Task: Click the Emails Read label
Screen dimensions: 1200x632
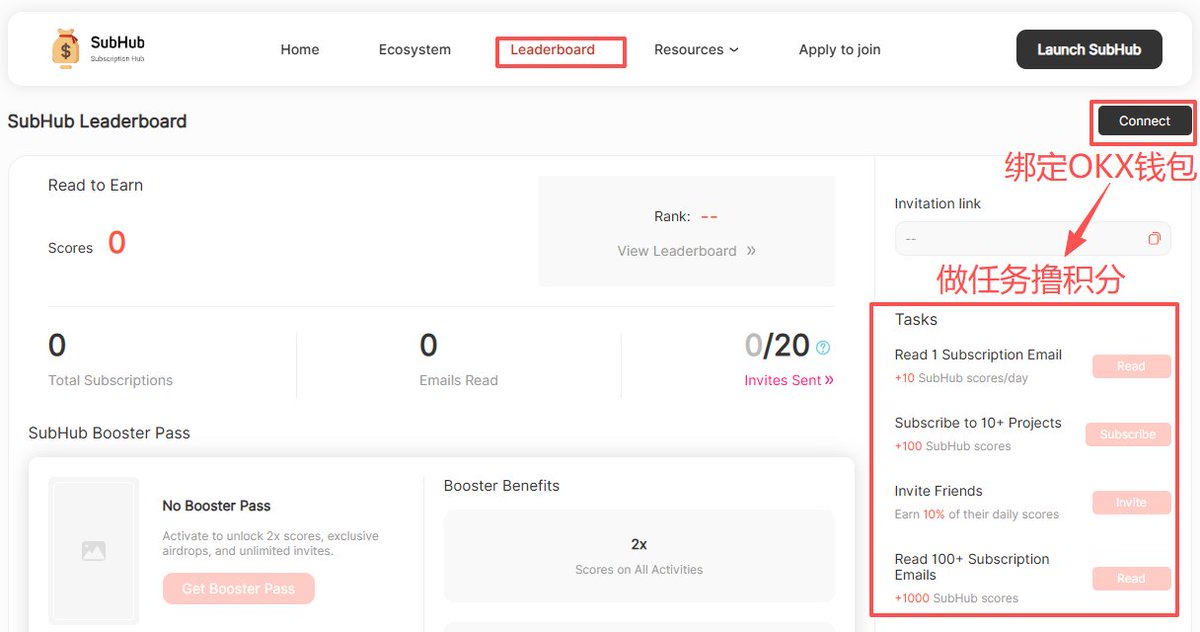Action: coord(459,380)
